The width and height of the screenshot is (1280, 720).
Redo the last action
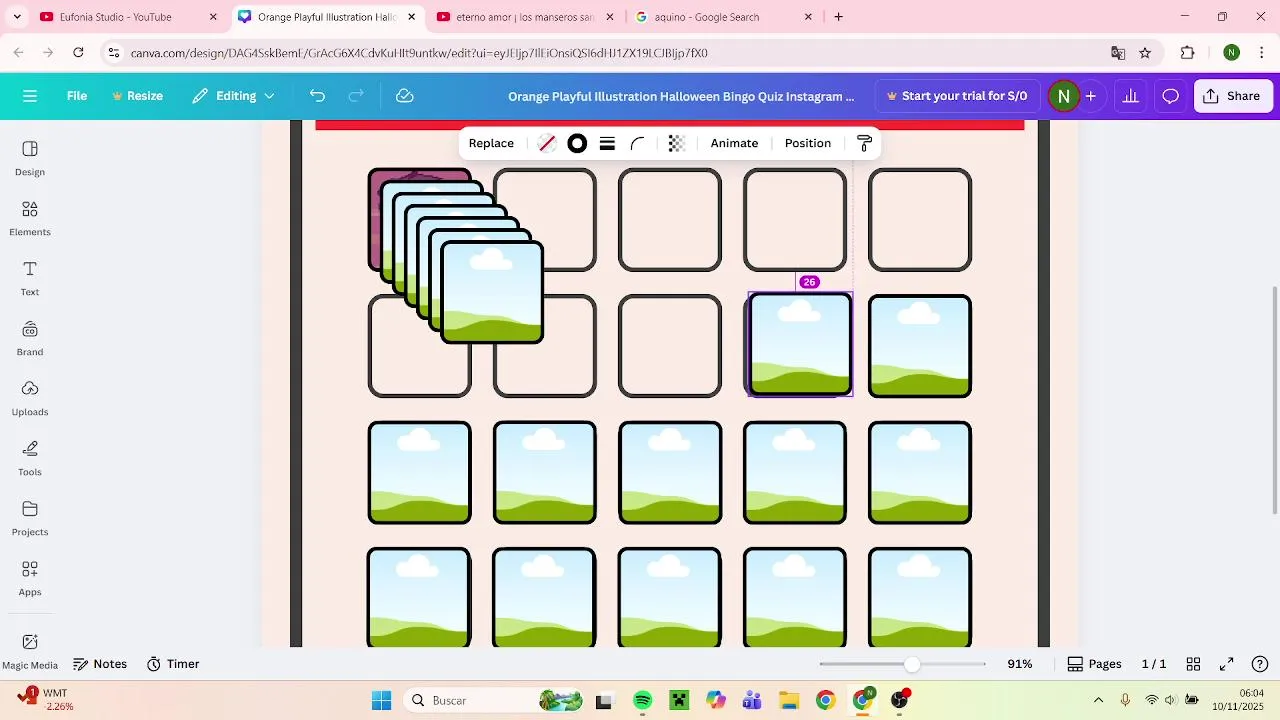tap(356, 96)
